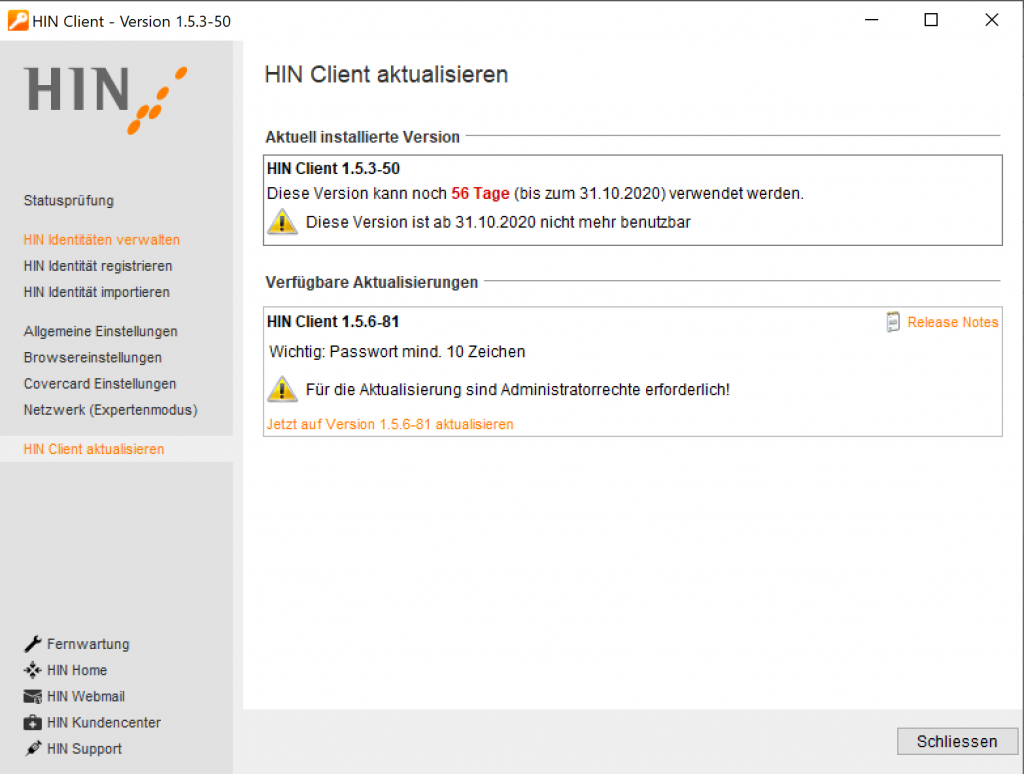The height and width of the screenshot is (774, 1024).
Task: Maximize the HIN Client window
Action: 931,20
